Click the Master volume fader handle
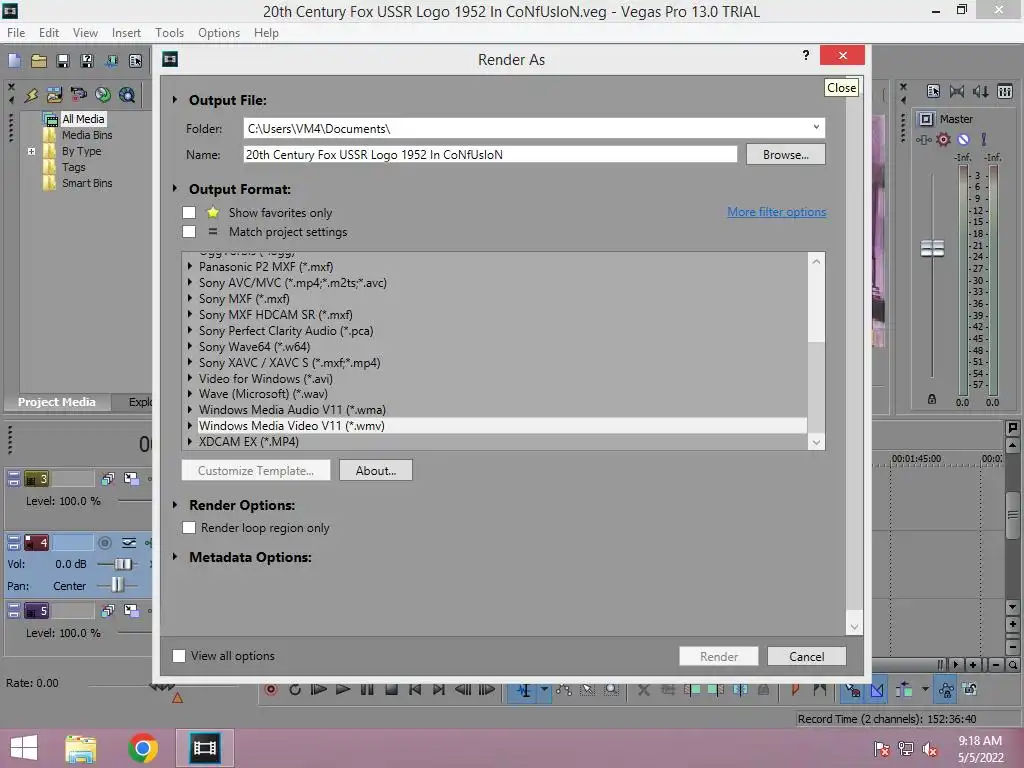Image resolution: width=1024 pixels, height=768 pixels. pos(932,248)
